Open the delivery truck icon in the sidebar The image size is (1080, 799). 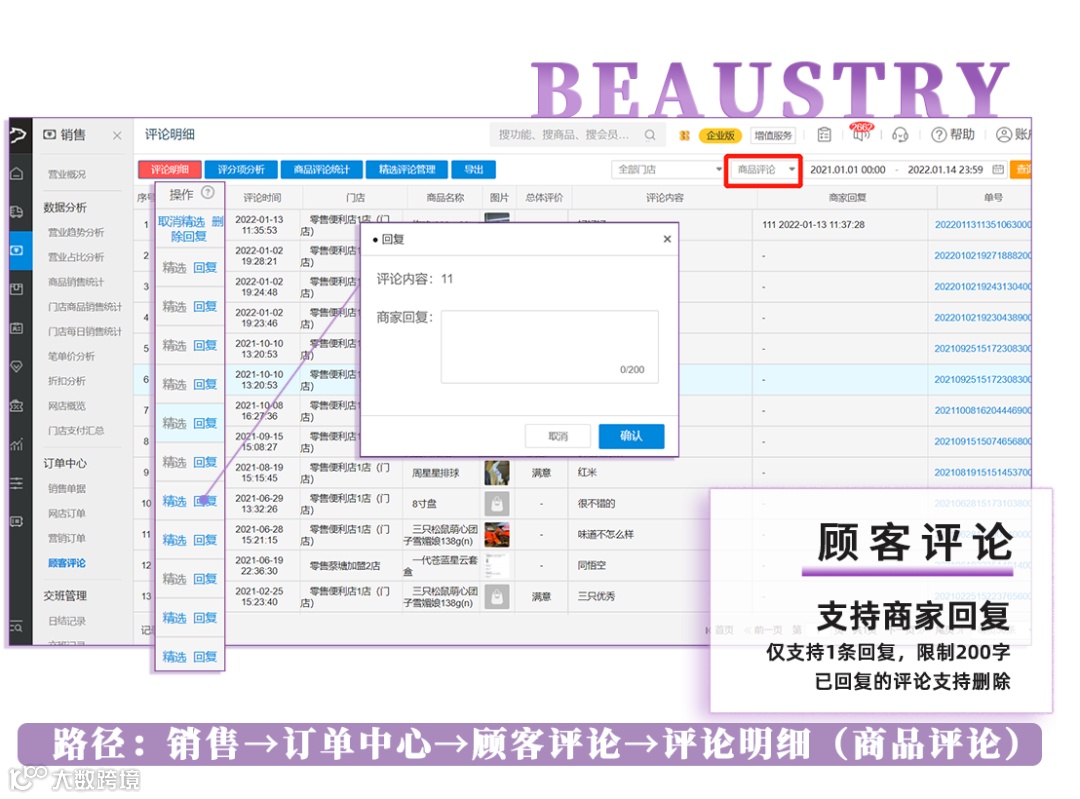pyautogui.click(x=17, y=211)
